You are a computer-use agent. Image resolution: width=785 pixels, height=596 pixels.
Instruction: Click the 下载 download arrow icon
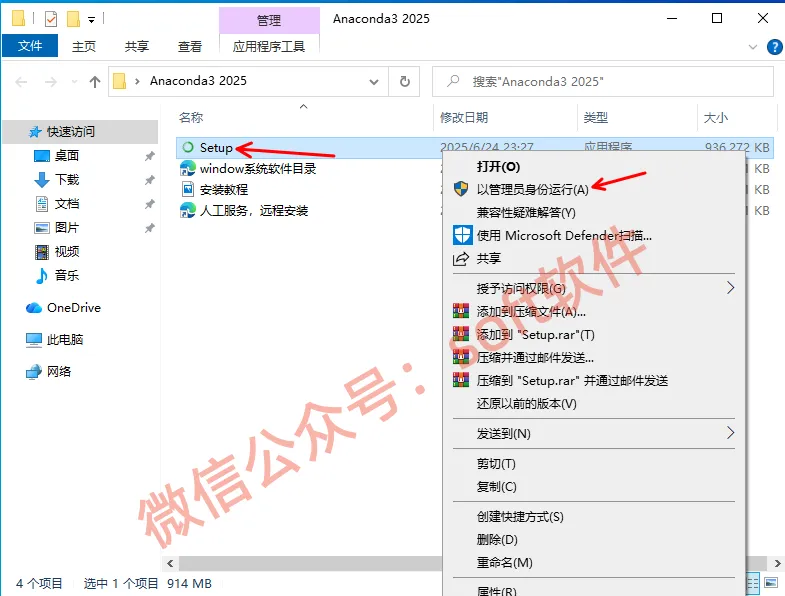pos(42,179)
